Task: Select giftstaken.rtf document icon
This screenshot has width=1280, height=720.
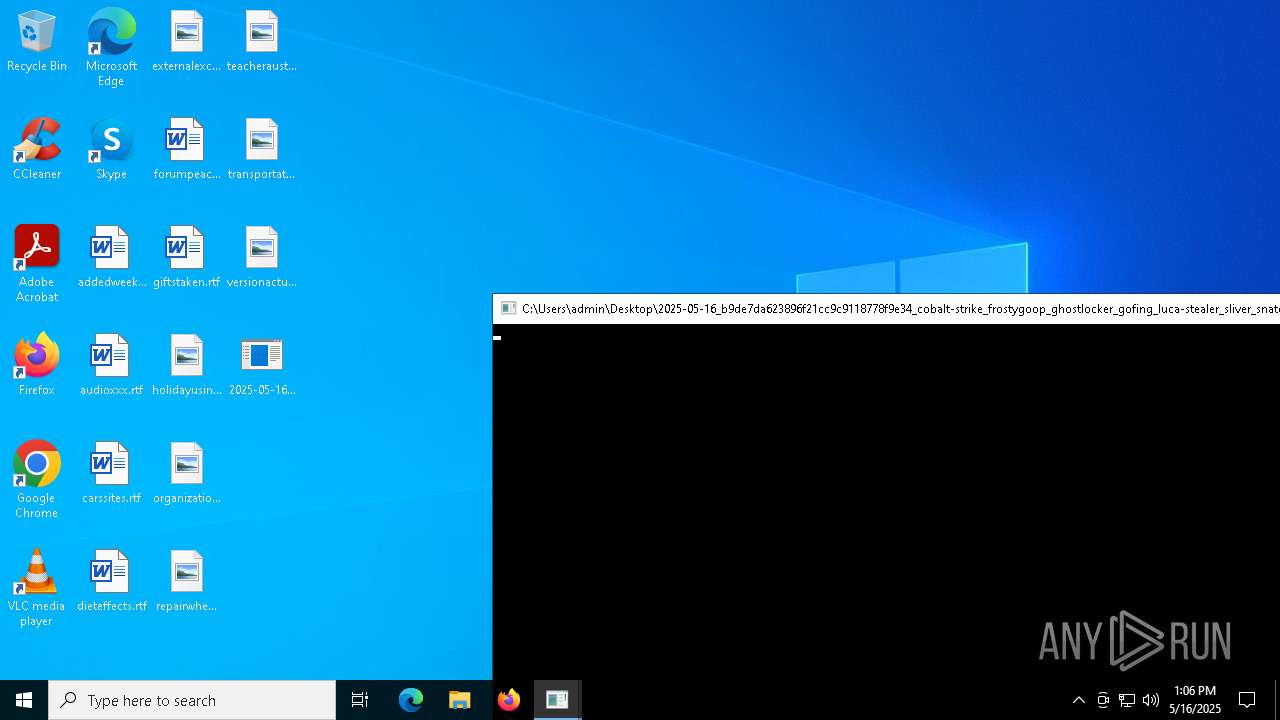Action: pyautogui.click(x=186, y=258)
